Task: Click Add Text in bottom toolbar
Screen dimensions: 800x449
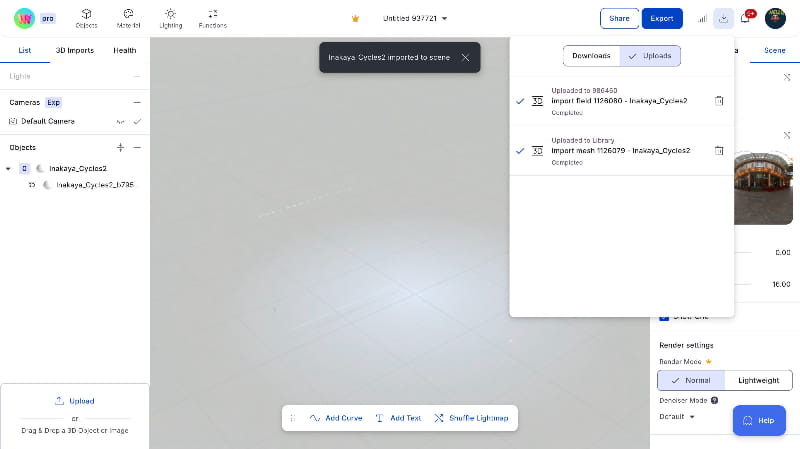Action: 398,418
